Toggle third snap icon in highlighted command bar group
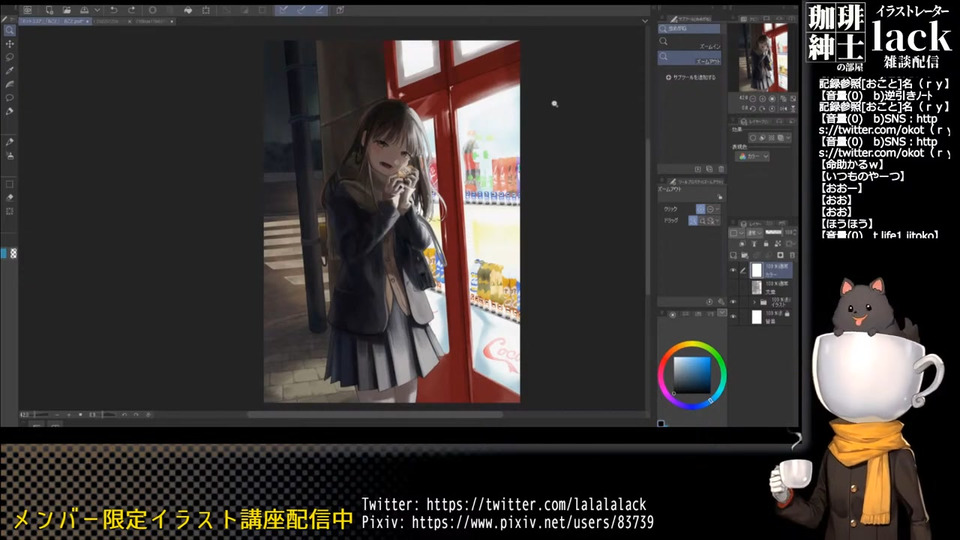This screenshot has height=540, width=960. (320, 10)
